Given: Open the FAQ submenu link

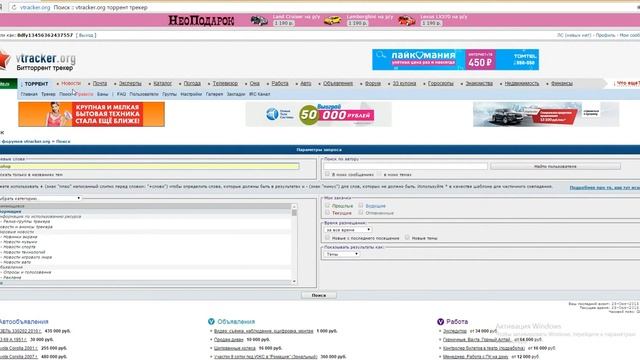Looking at the screenshot, I should (121, 94).
